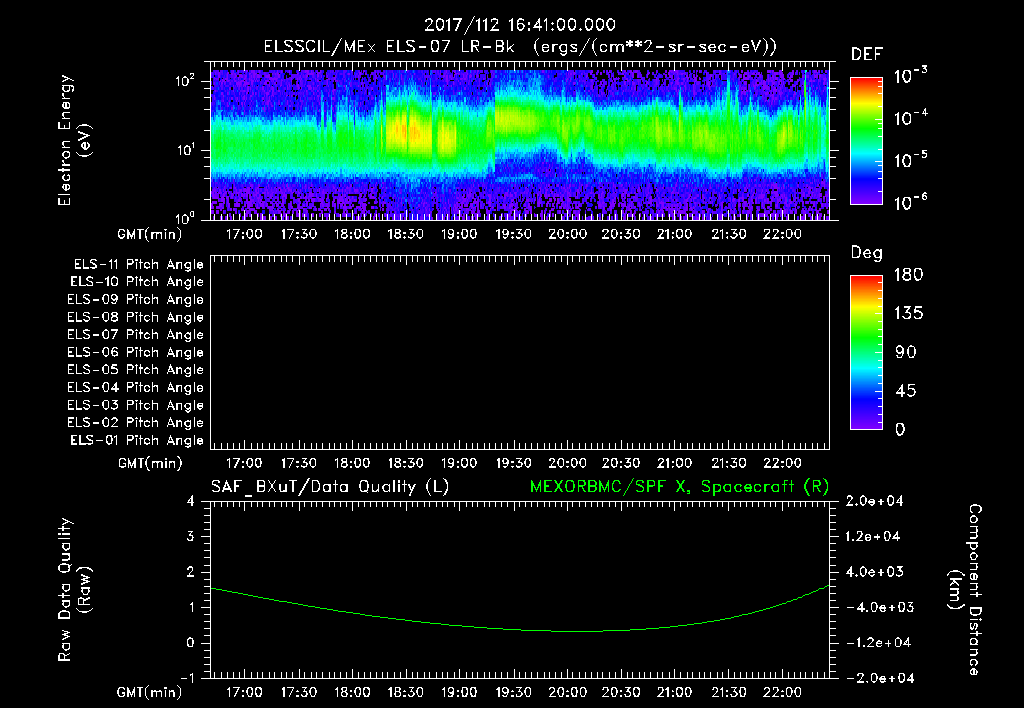Select the ELS-06 Pitch Angle row label

[135, 353]
